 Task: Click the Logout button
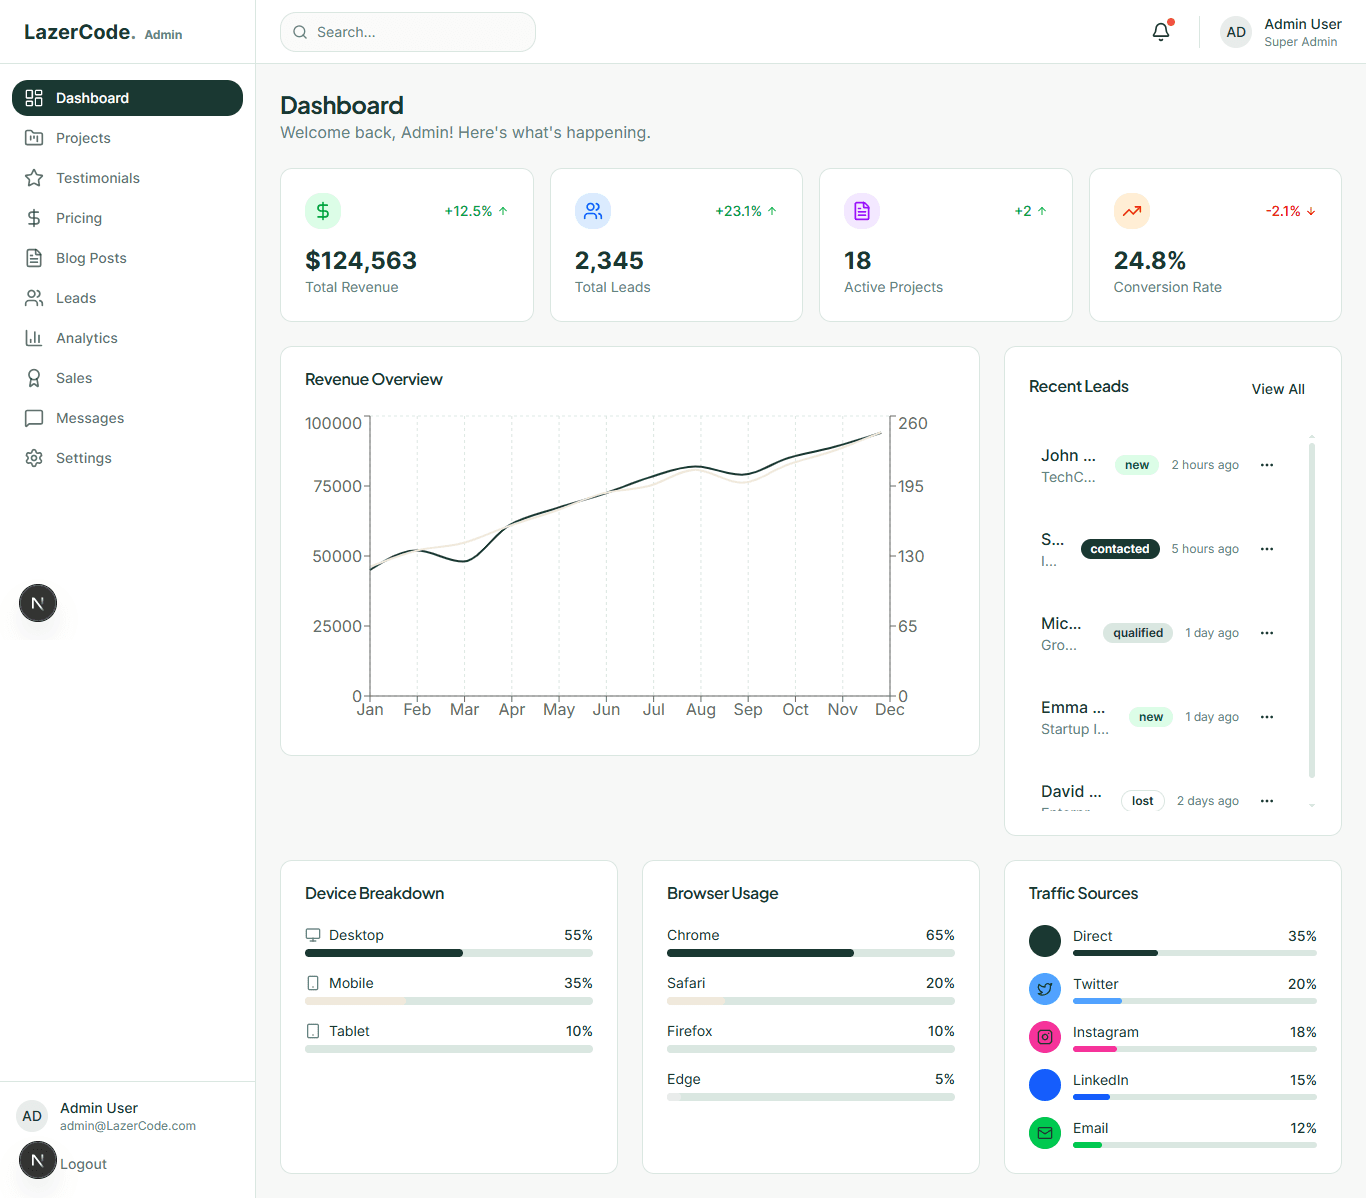(x=83, y=1163)
